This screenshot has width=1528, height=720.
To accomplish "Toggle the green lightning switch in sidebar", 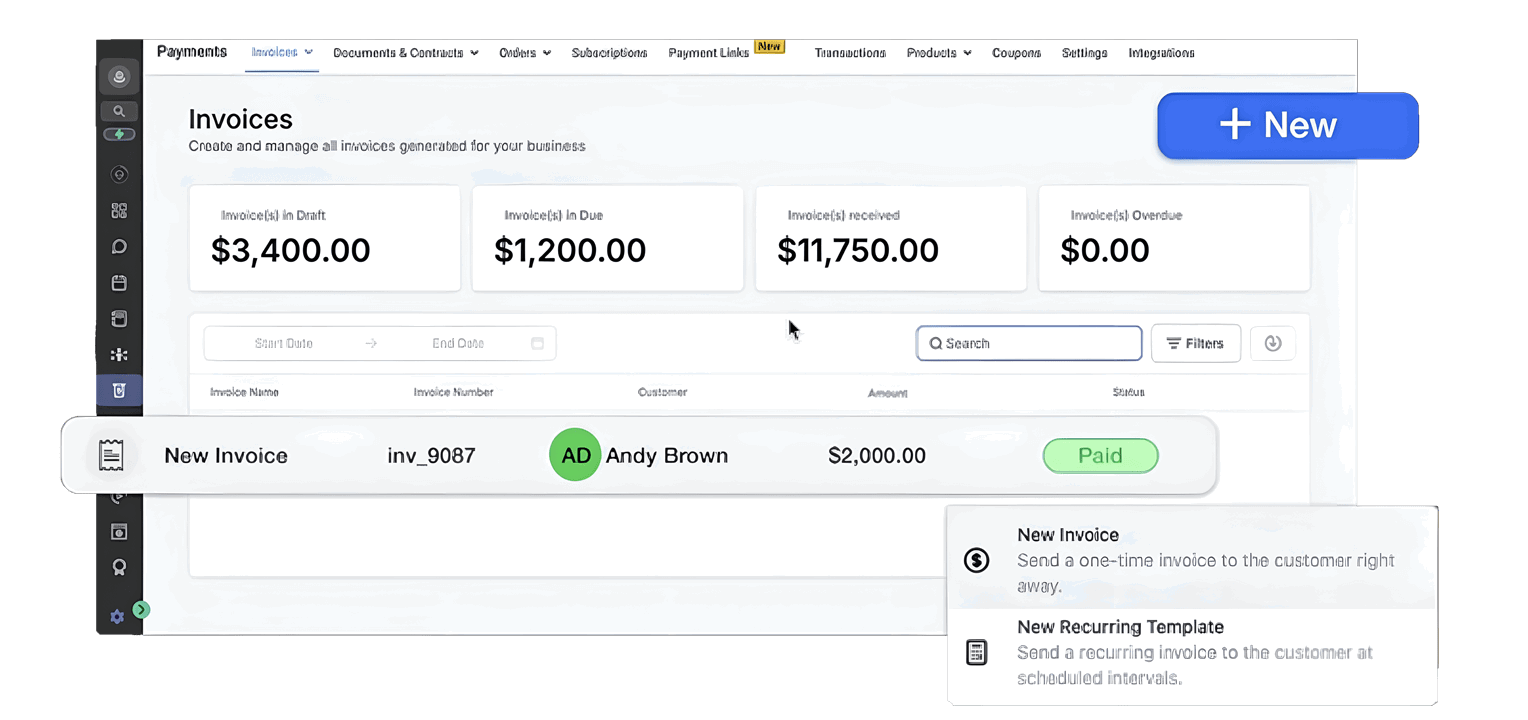I will point(119,134).
